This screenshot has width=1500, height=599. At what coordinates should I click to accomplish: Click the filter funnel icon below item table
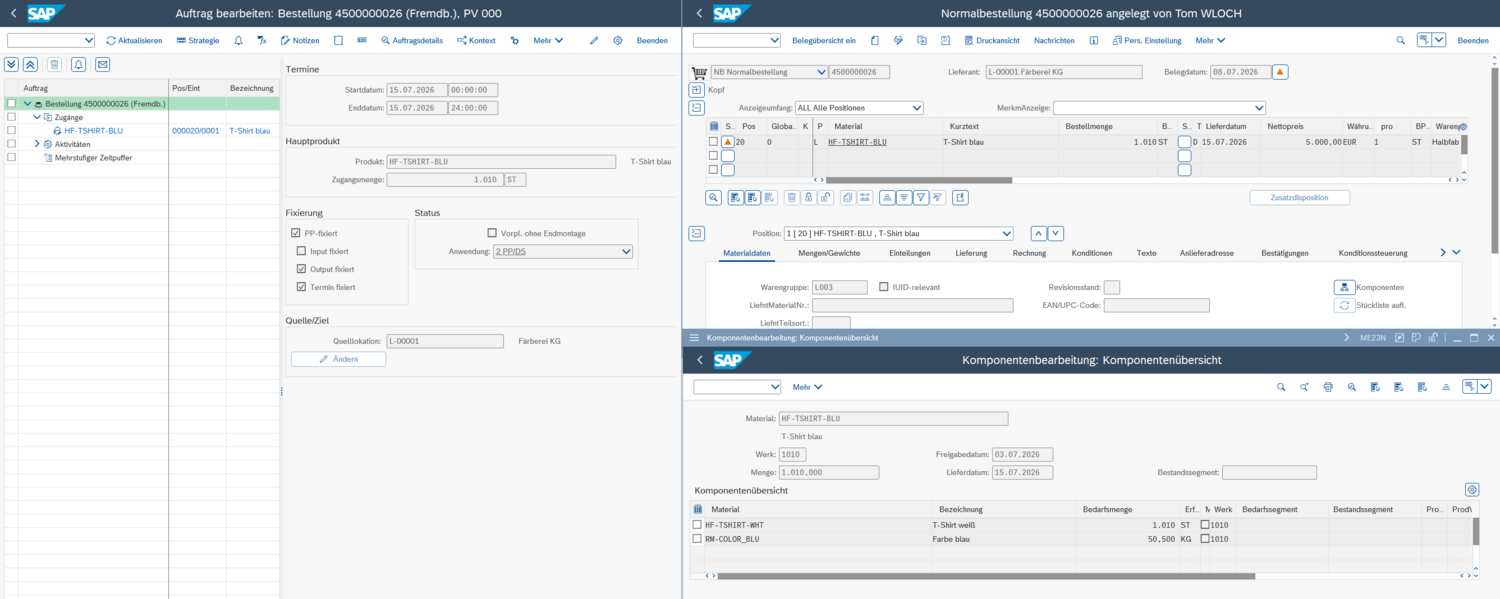(x=921, y=198)
